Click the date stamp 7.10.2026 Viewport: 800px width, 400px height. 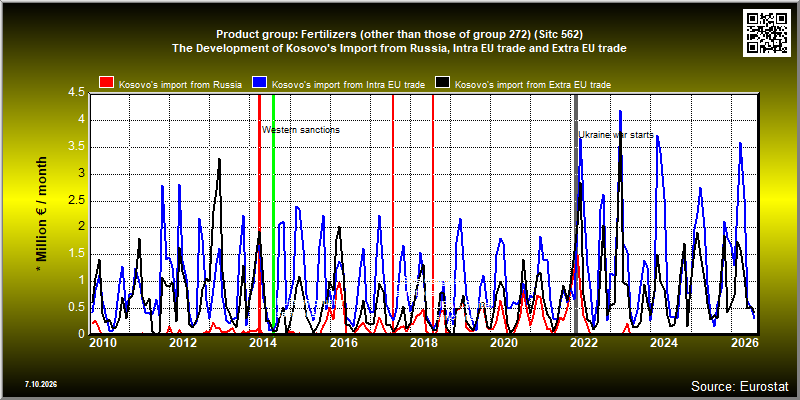click(x=40, y=384)
